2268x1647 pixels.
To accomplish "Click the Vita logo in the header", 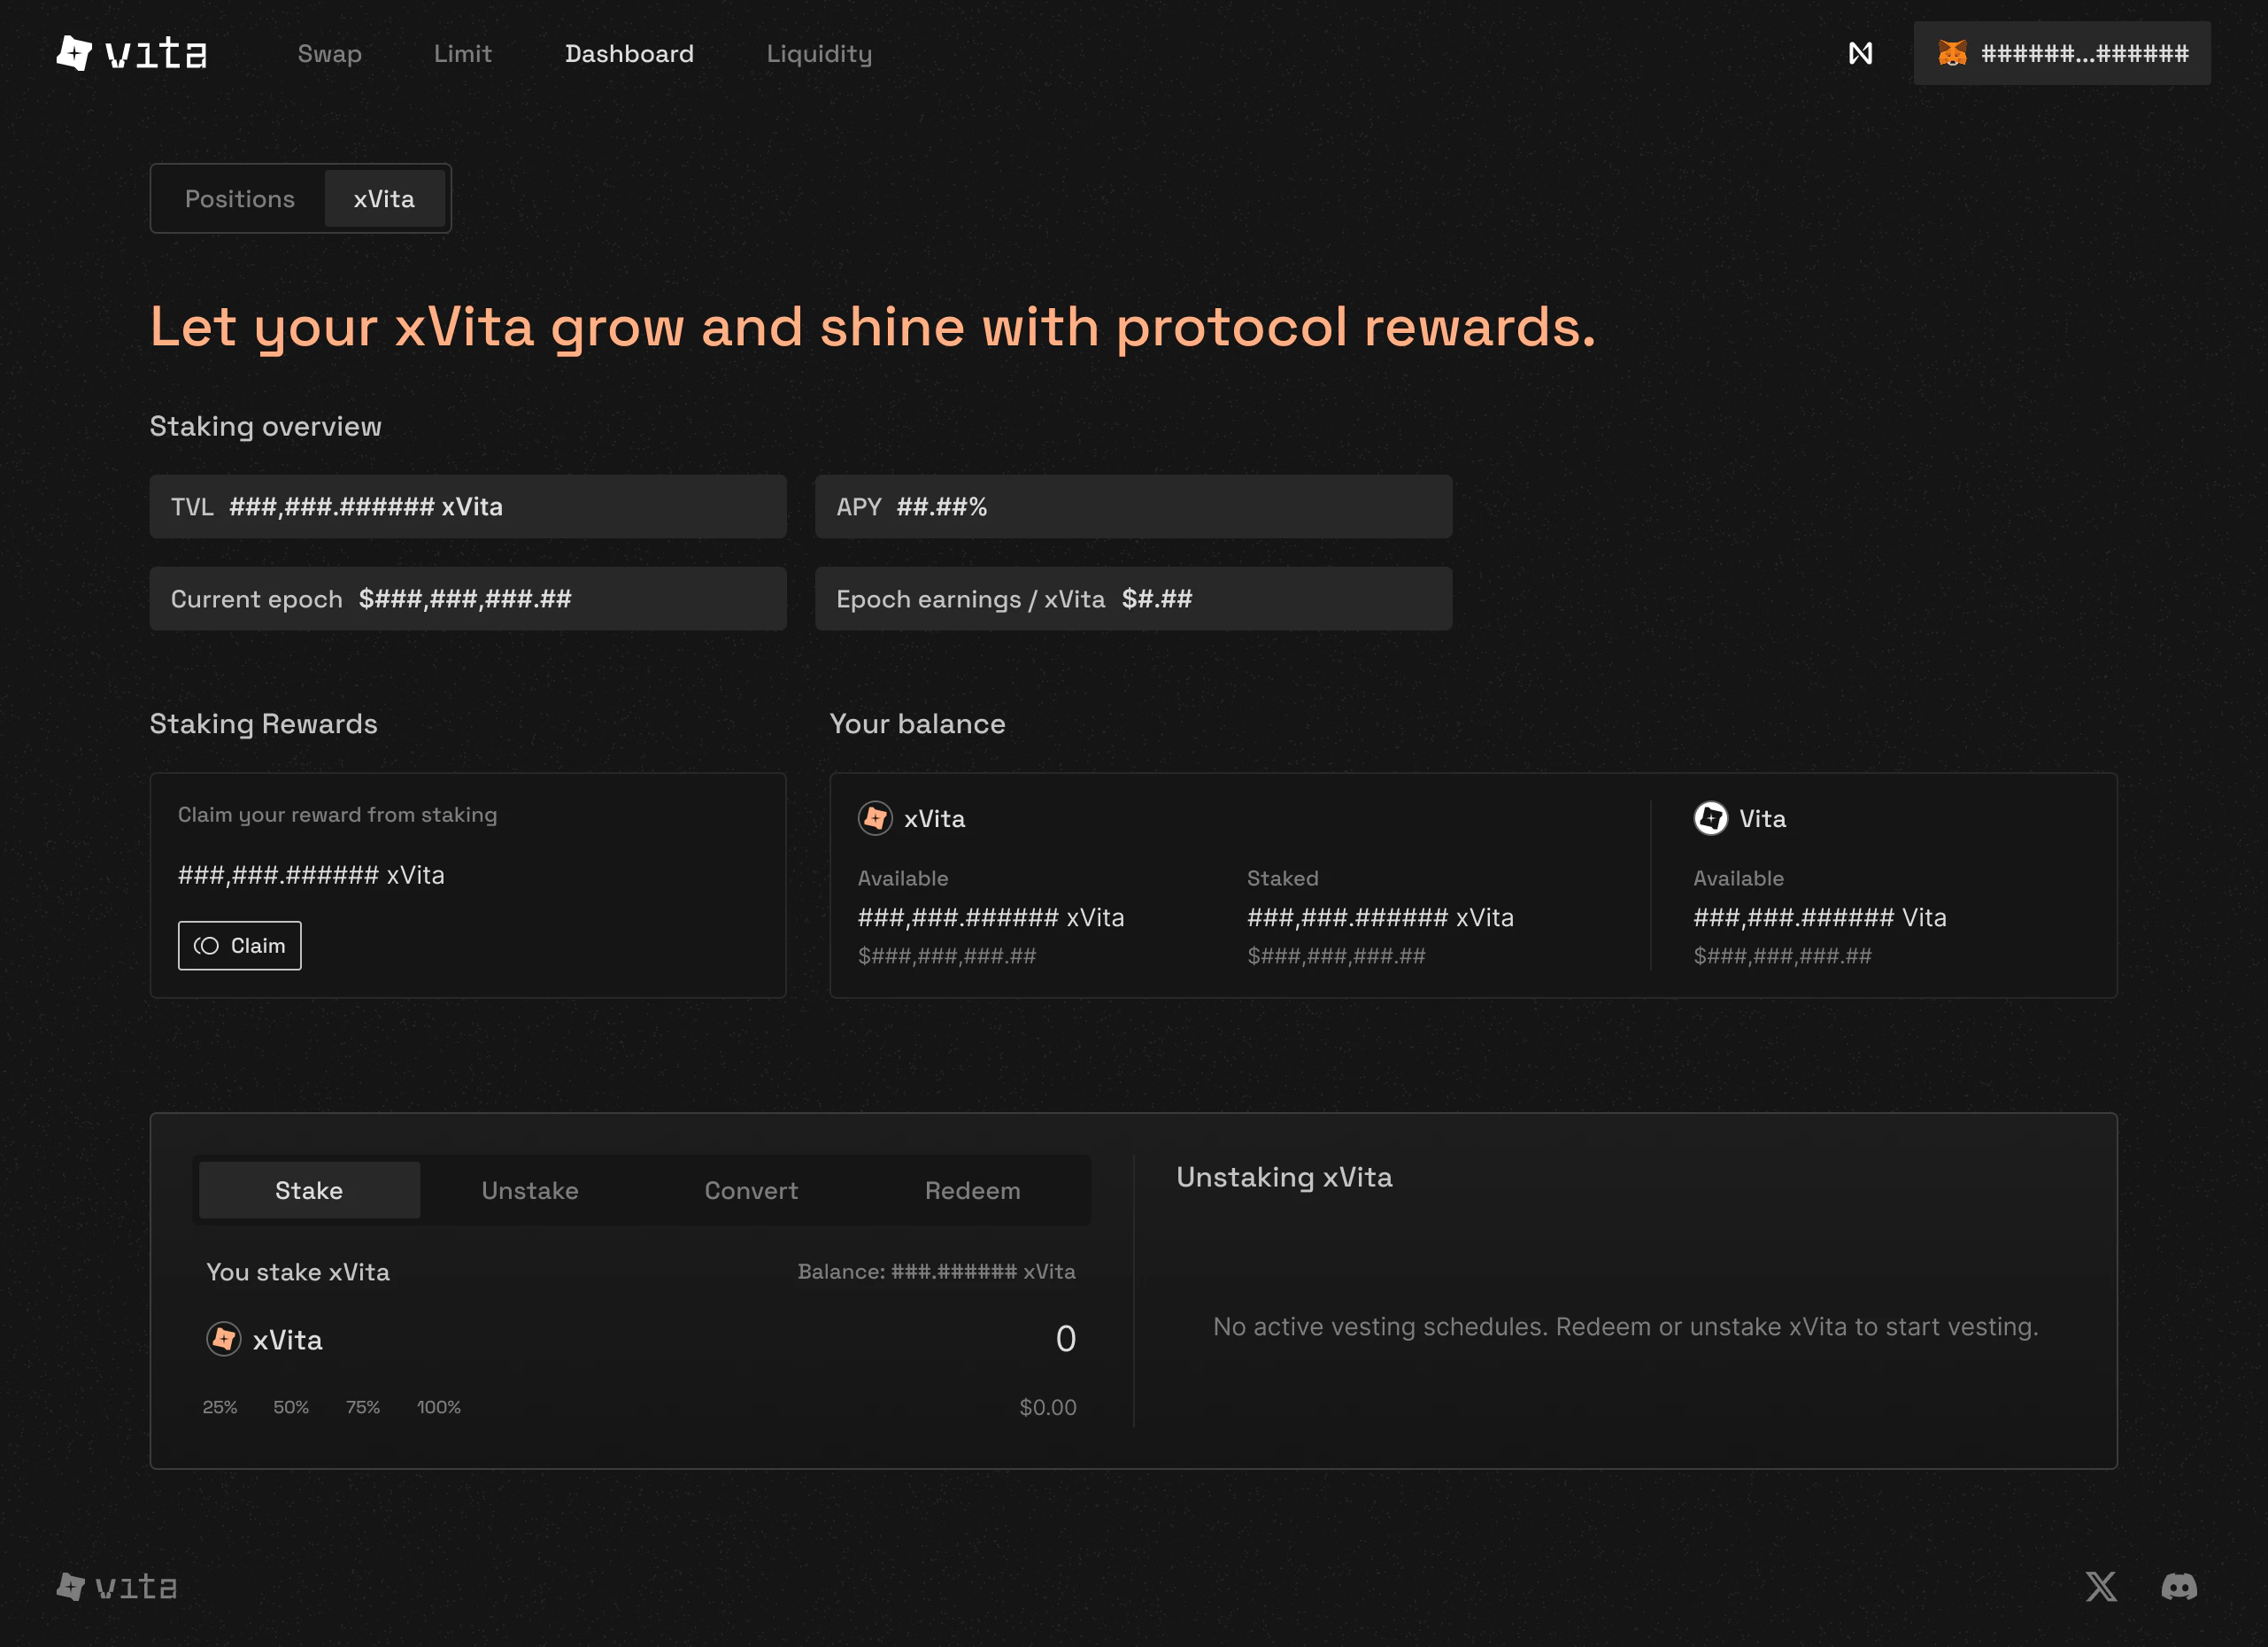I will click(133, 53).
